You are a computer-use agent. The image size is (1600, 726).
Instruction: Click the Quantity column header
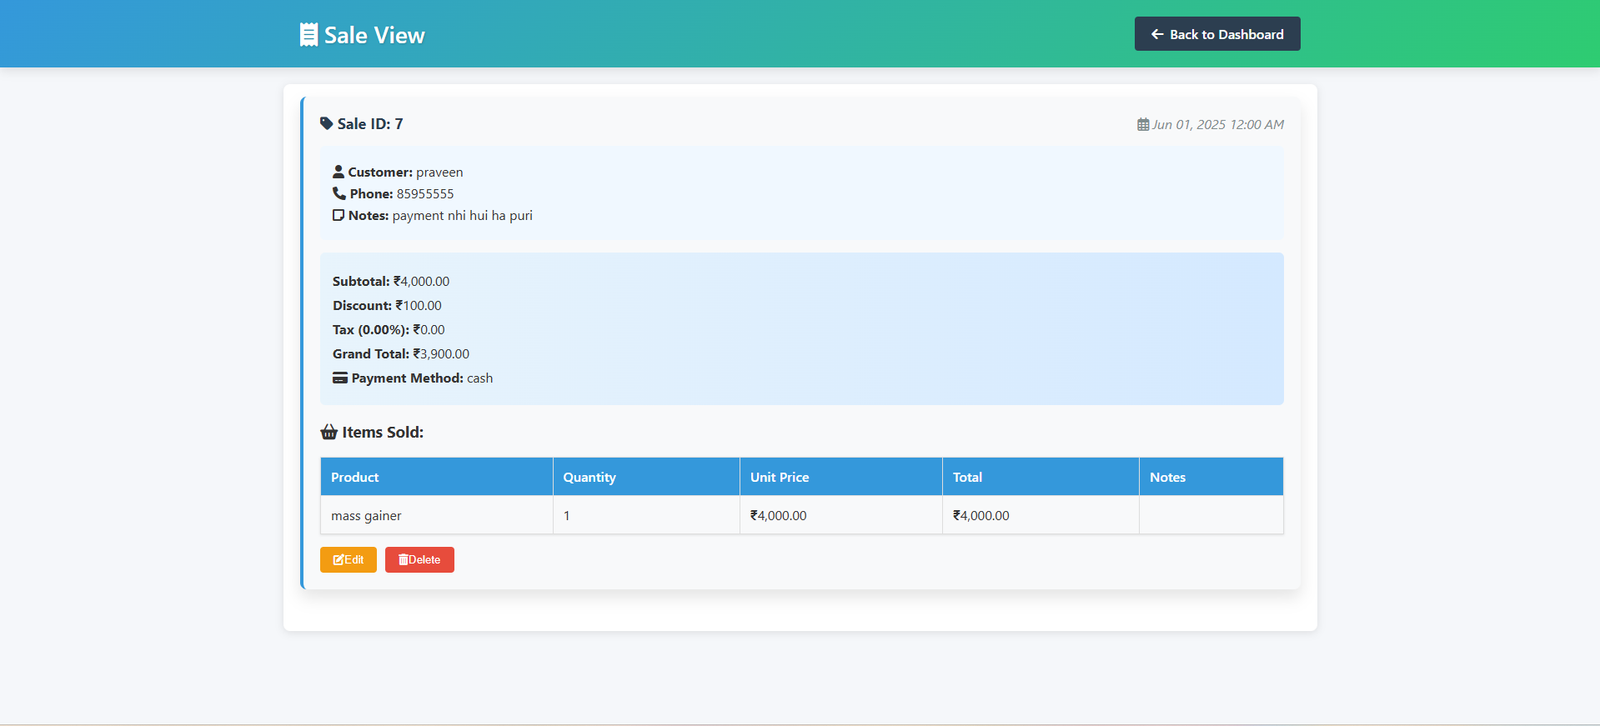coord(589,477)
